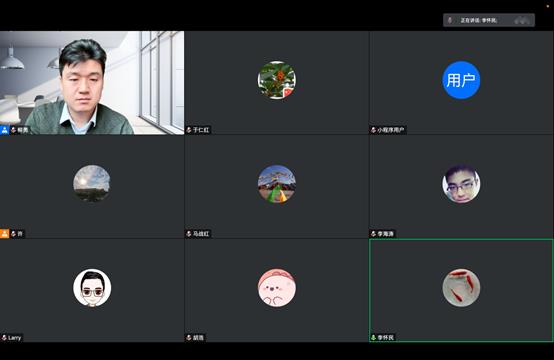
Task: Select the cartoon glasses avatar of Larry
Action: tap(92, 288)
